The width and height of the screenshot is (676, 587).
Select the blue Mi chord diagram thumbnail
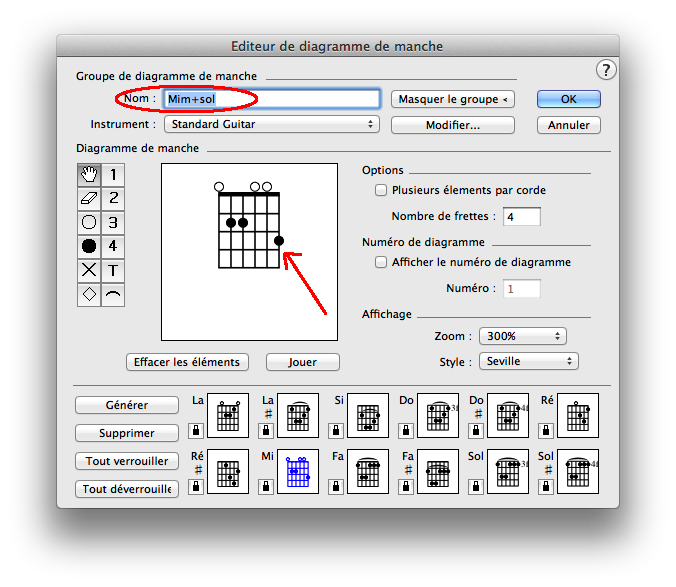[298, 472]
